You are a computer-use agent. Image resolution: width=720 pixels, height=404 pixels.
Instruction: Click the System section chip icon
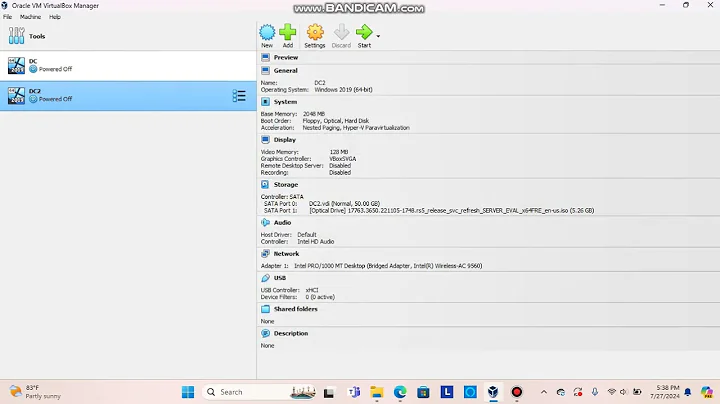click(x=265, y=102)
